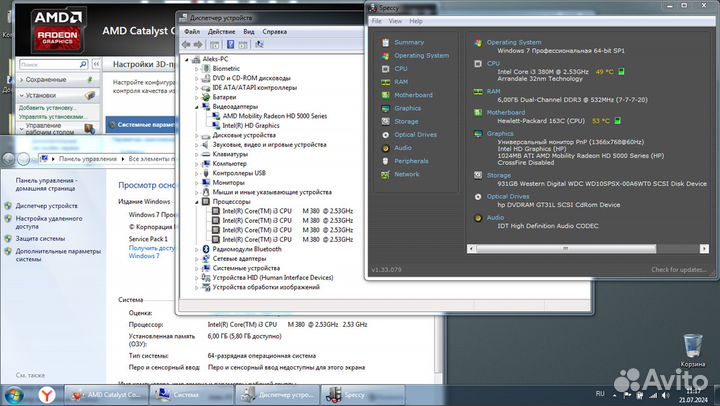This screenshot has height=406, width=720.
Task: Switch to AMD Catalyst taskbar button
Action: [x=107, y=395]
